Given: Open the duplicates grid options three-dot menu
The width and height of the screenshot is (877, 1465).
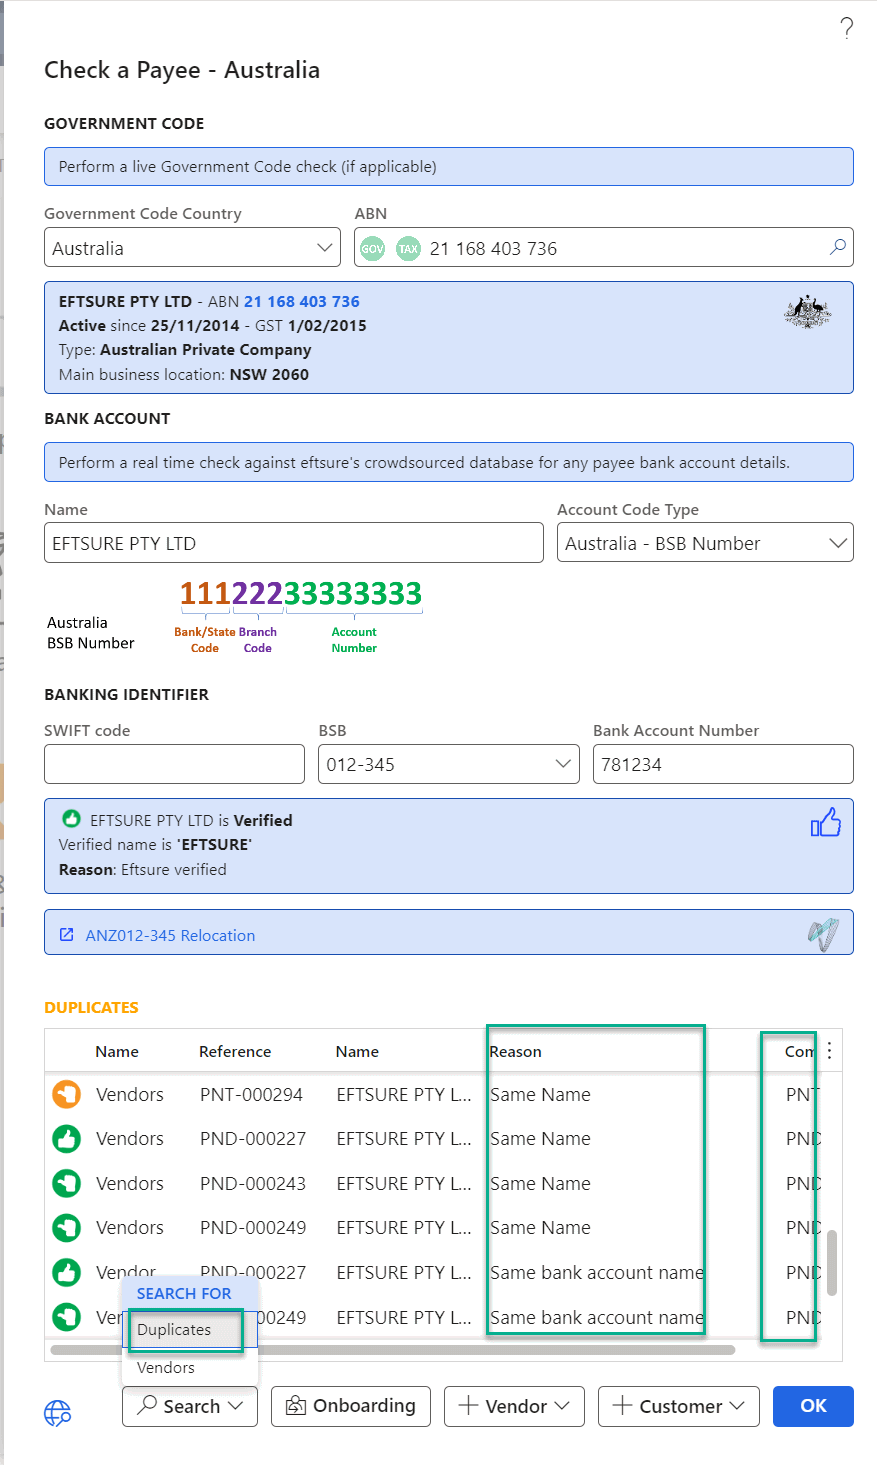Looking at the screenshot, I should click(829, 1050).
